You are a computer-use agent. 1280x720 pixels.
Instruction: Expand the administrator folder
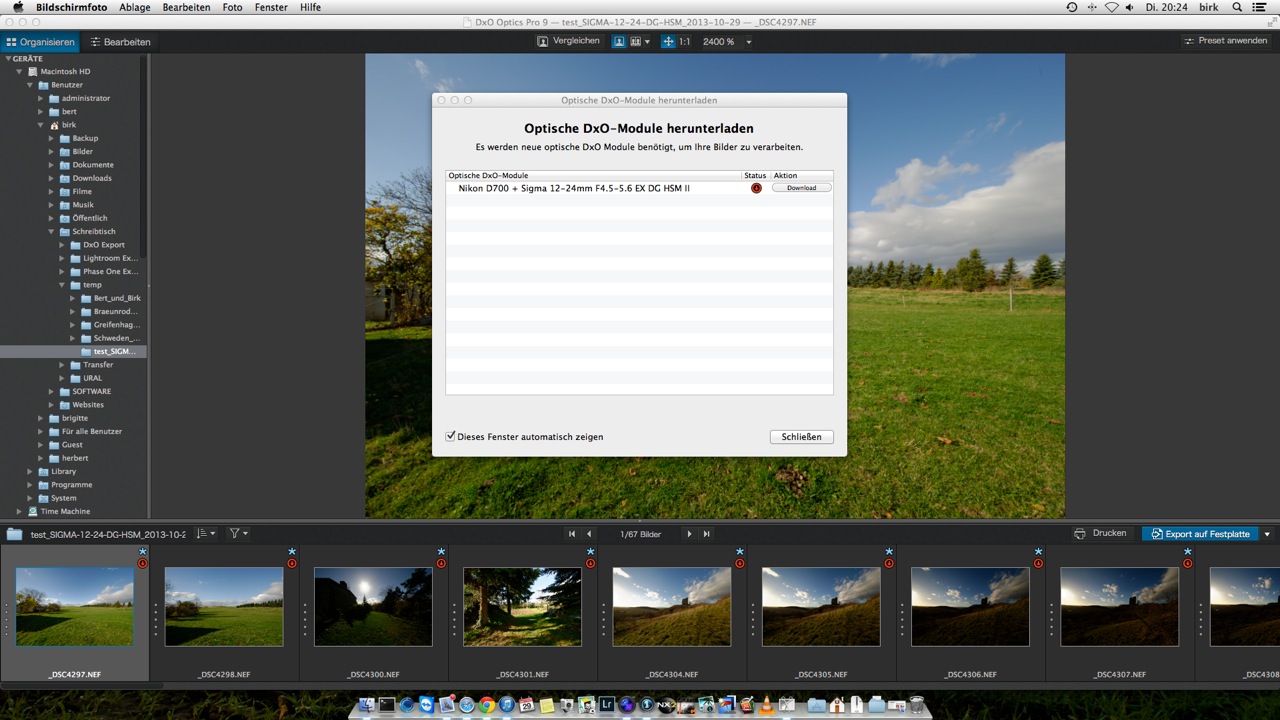pos(41,98)
